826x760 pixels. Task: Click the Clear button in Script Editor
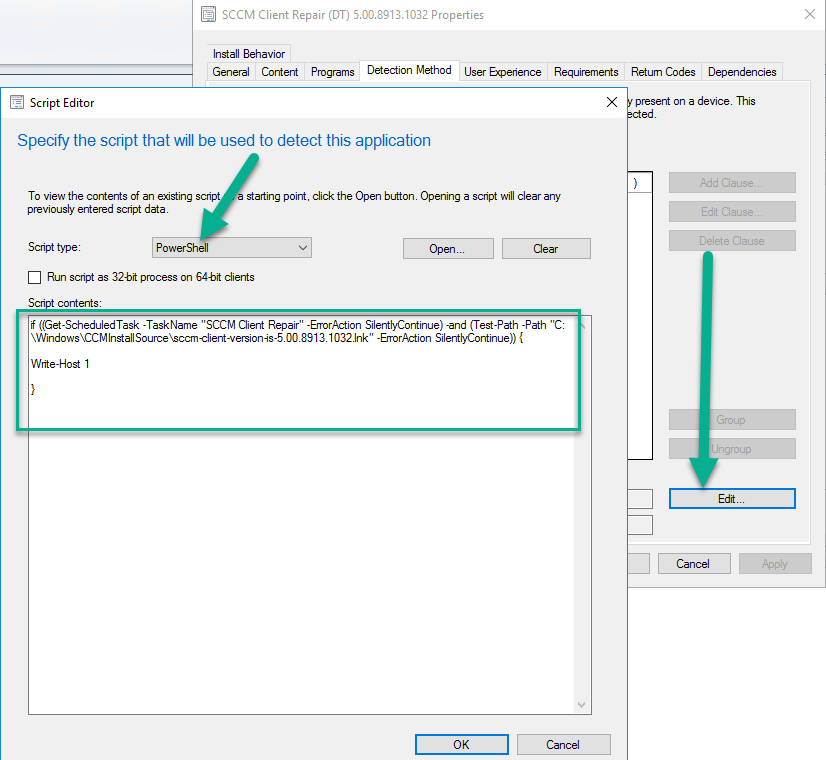(546, 249)
